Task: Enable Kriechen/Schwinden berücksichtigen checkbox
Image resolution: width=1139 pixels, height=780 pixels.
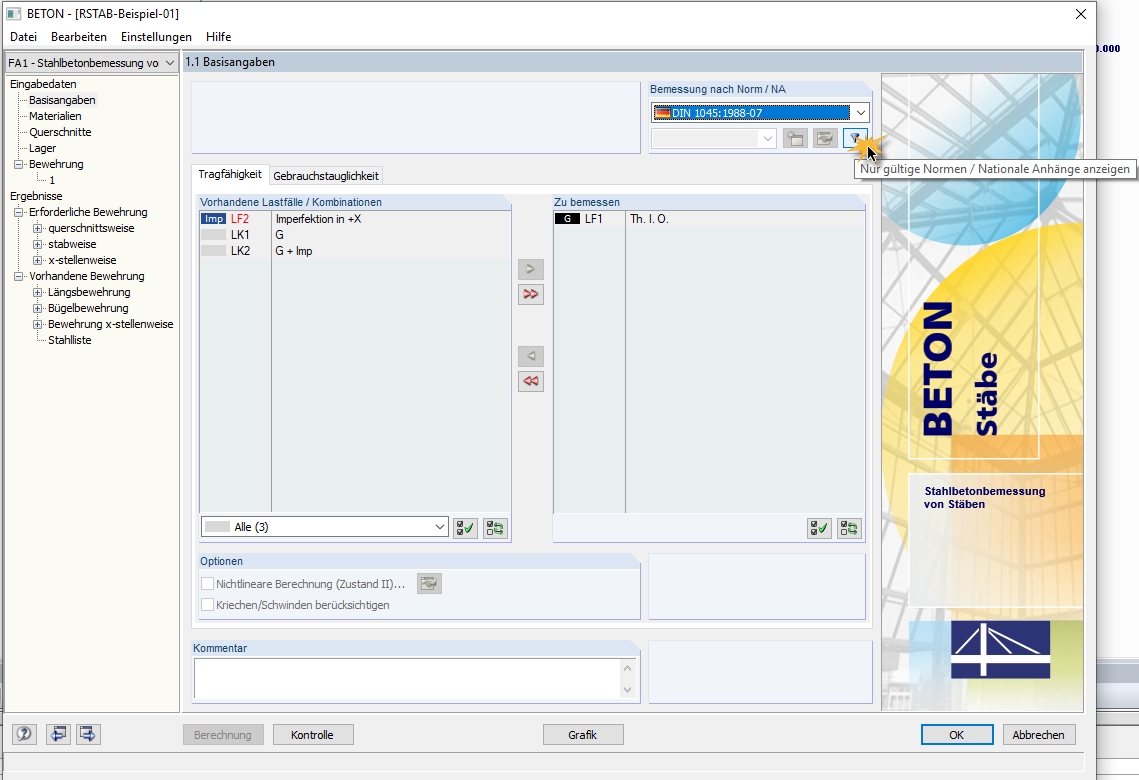Action: (x=208, y=605)
